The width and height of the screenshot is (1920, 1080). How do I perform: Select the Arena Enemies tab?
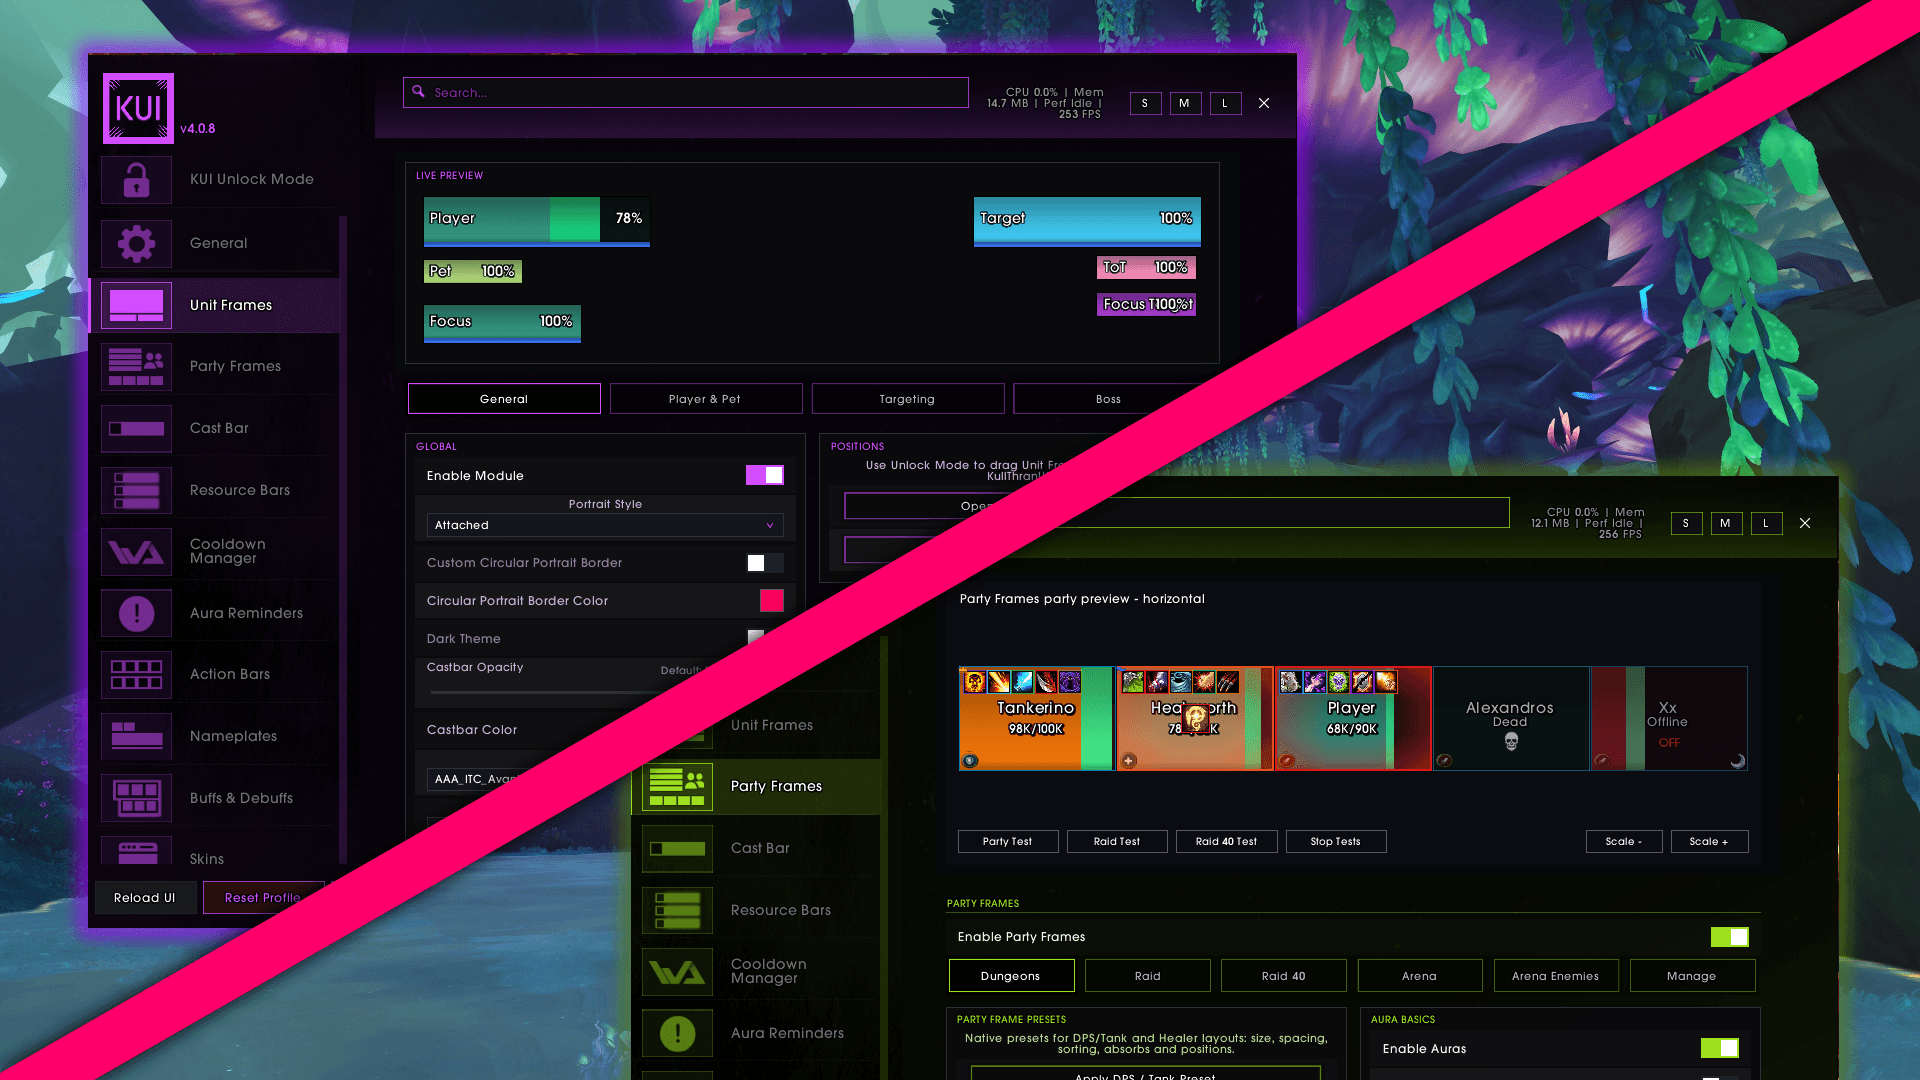[x=1556, y=976]
